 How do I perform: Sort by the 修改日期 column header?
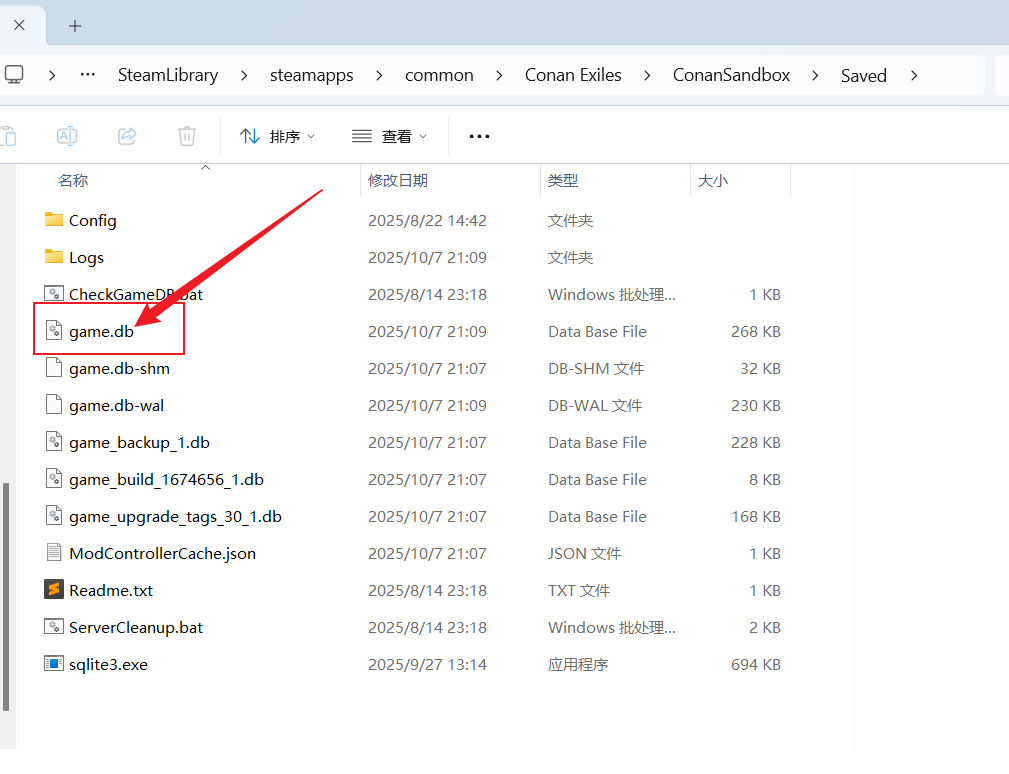[398, 180]
